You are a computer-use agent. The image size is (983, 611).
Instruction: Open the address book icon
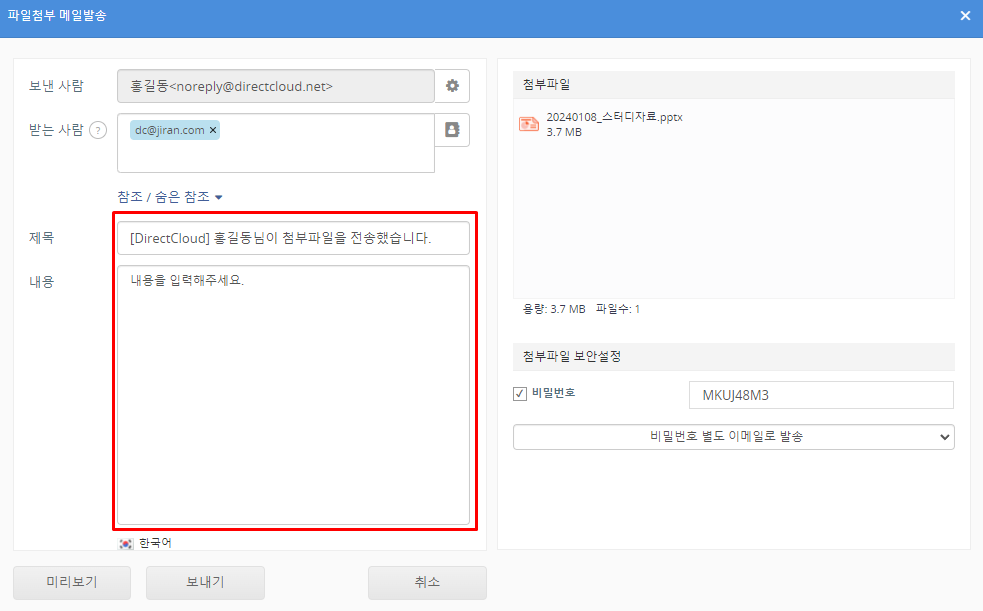coord(452,130)
